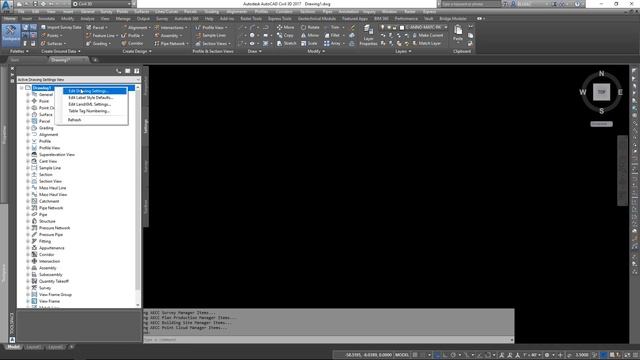Click the Profile View ribbon tool
Viewport: 640px width, 360px height.
tap(211, 28)
